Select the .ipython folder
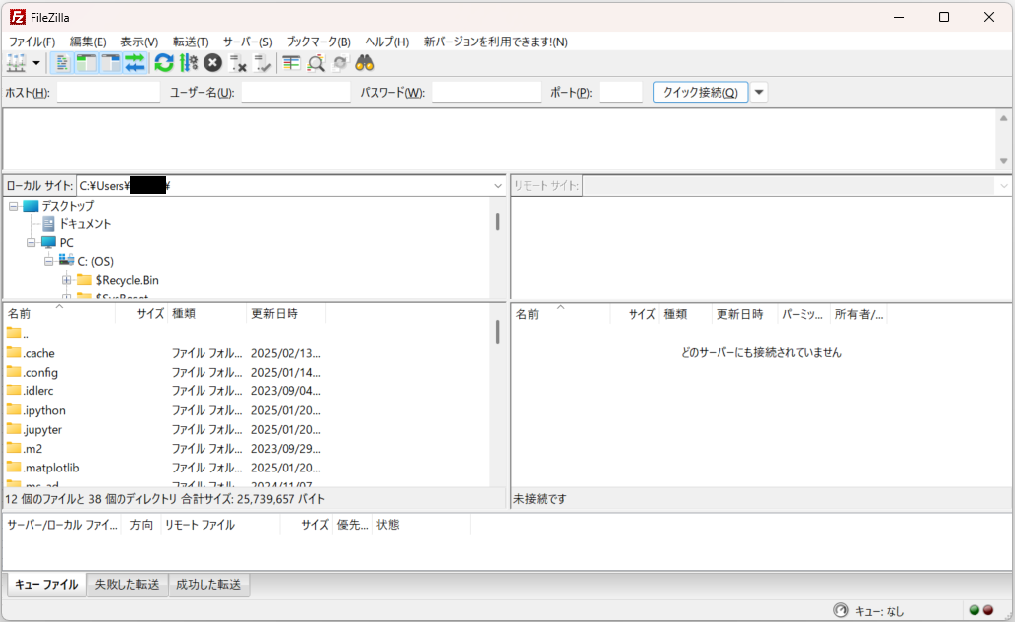1015x622 pixels. click(44, 410)
